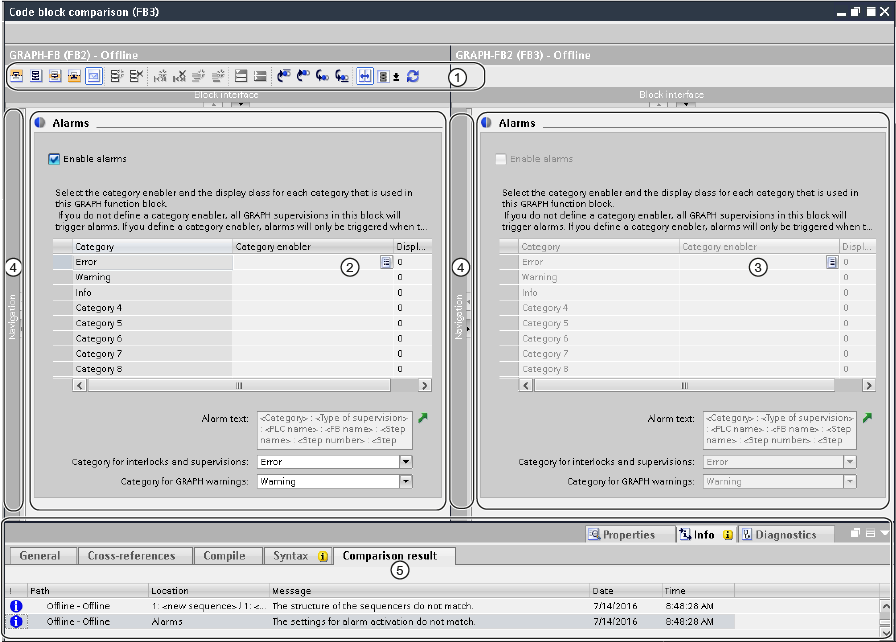Open the Syntax tab

291,556
